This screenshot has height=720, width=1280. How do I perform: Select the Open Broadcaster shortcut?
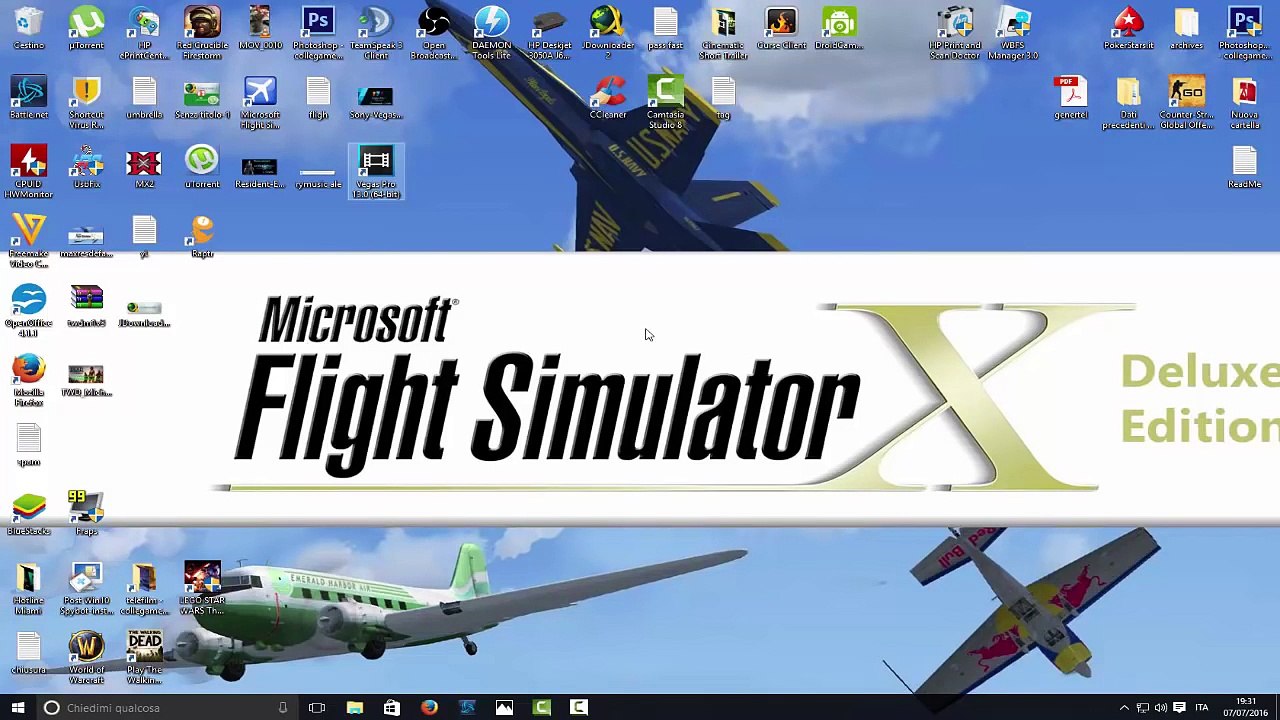pyautogui.click(x=434, y=33)
